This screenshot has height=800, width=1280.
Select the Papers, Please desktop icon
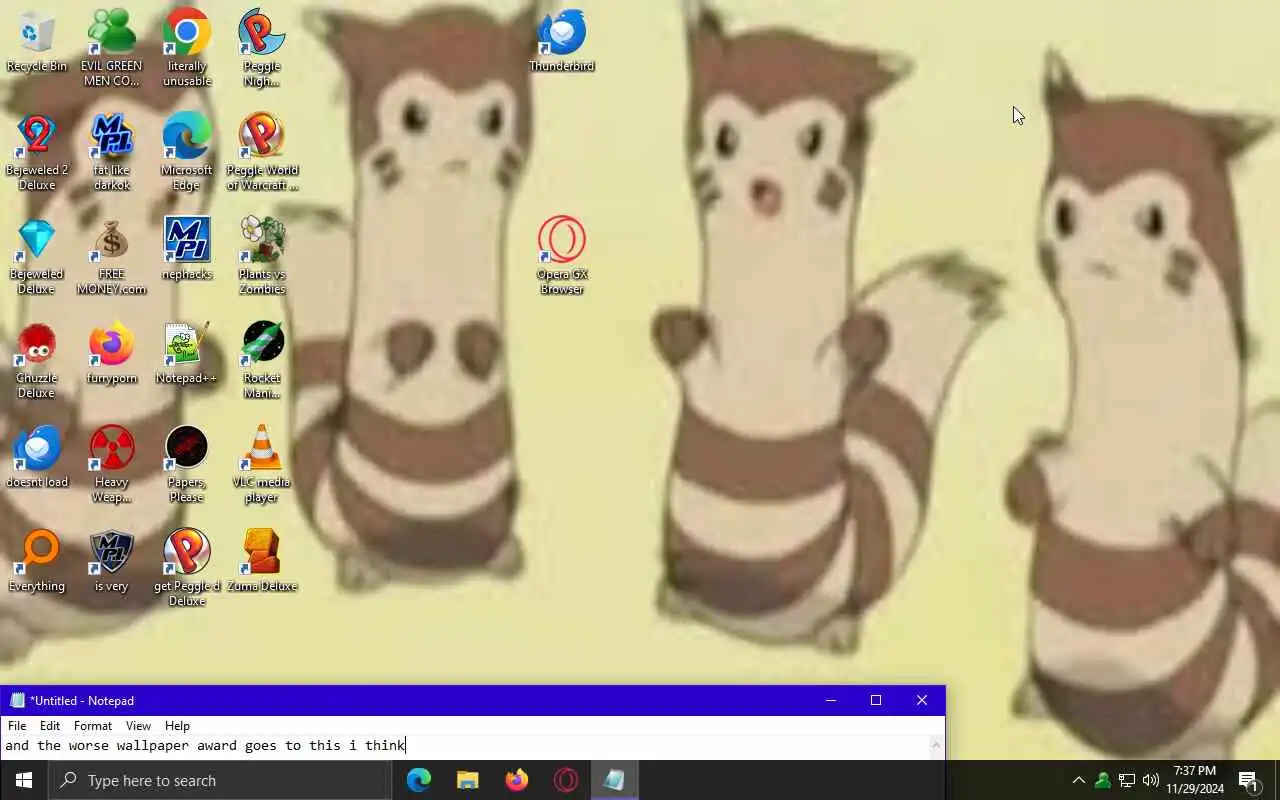coord(187,464)
